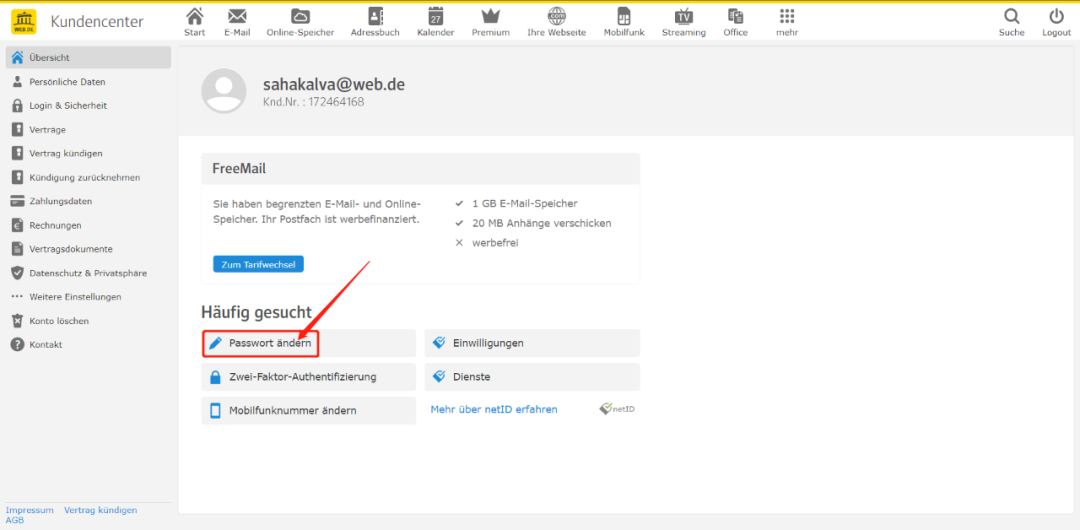Open Zwei-Faktor-Authentifizierung tile
The image size is (1080, 530).
click(x=309, y=377)
